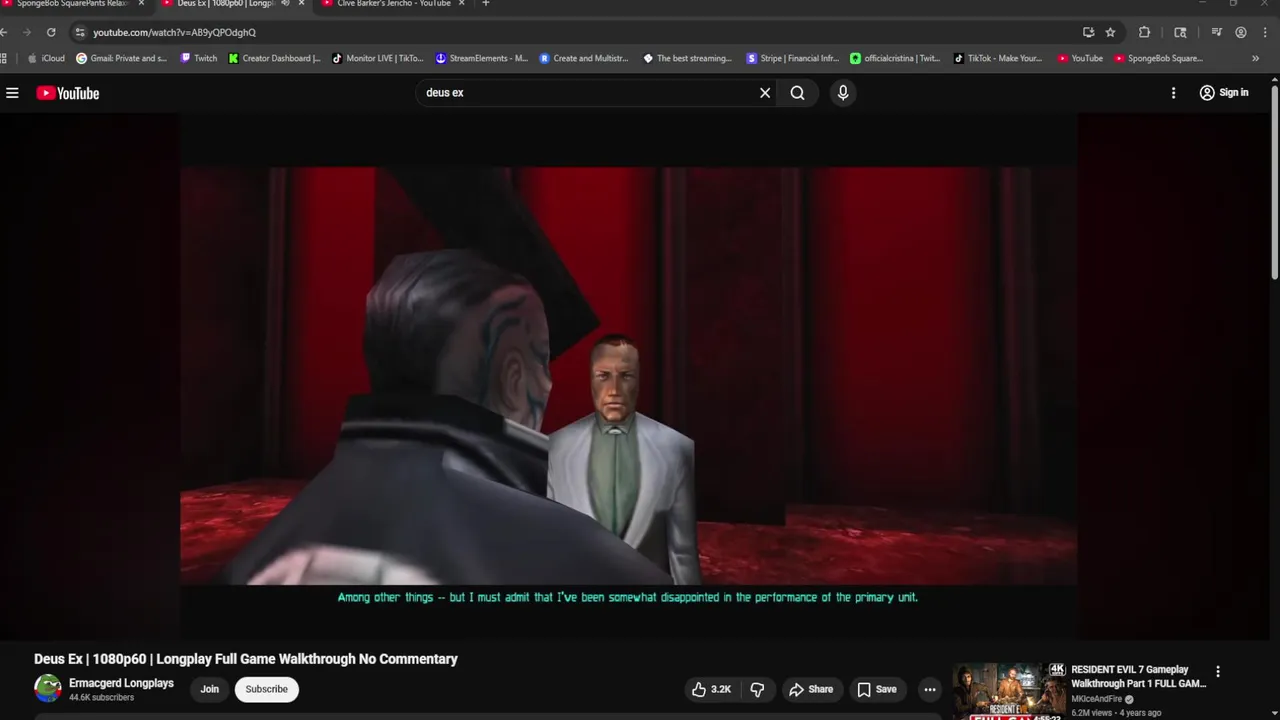Image resolution: width=1280 pixels, height=720 pixels.
Task: Like the Deus Ex video
Action: pyautogui.click(x=711, y=689)
